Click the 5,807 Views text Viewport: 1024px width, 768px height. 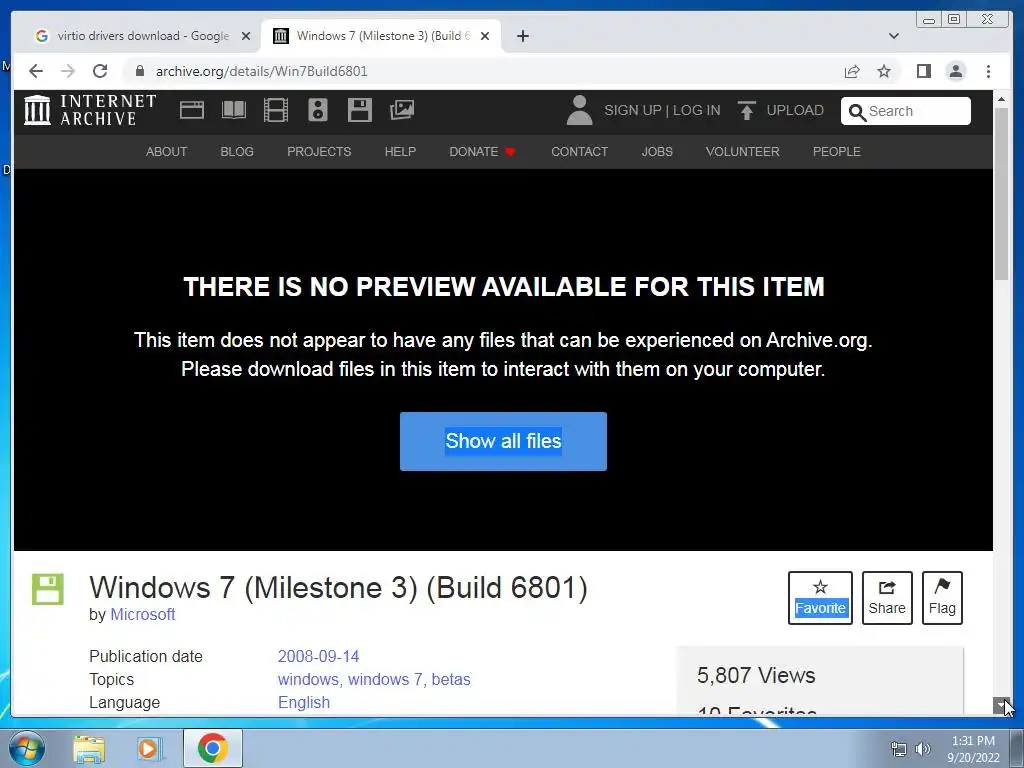coord(756,675)
